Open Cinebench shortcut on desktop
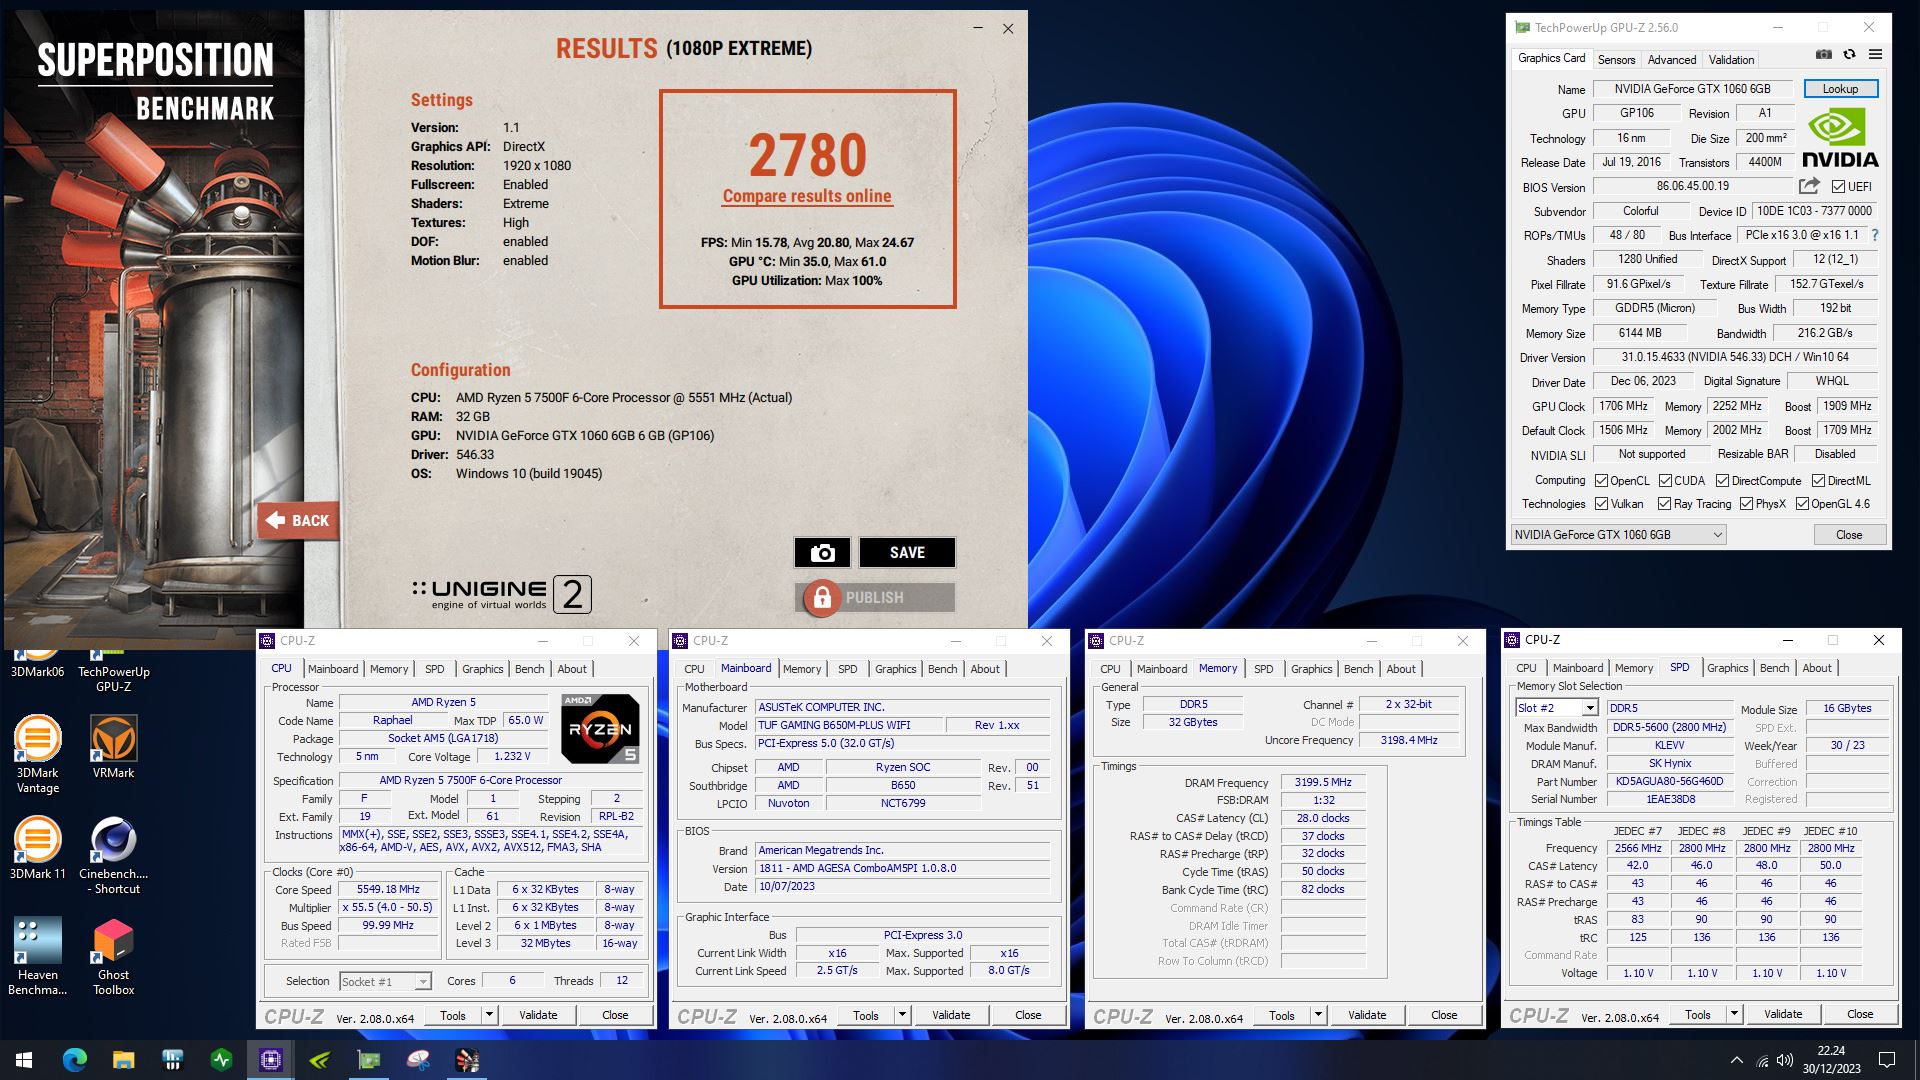Image resolution: width=1920 pixels, height=1080 pixels. click(113, 855)
